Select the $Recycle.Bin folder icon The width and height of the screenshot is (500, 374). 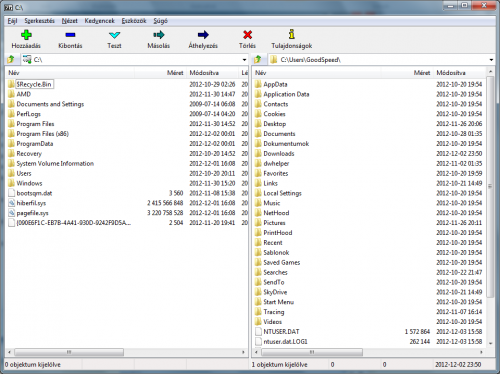pos(11,84)
